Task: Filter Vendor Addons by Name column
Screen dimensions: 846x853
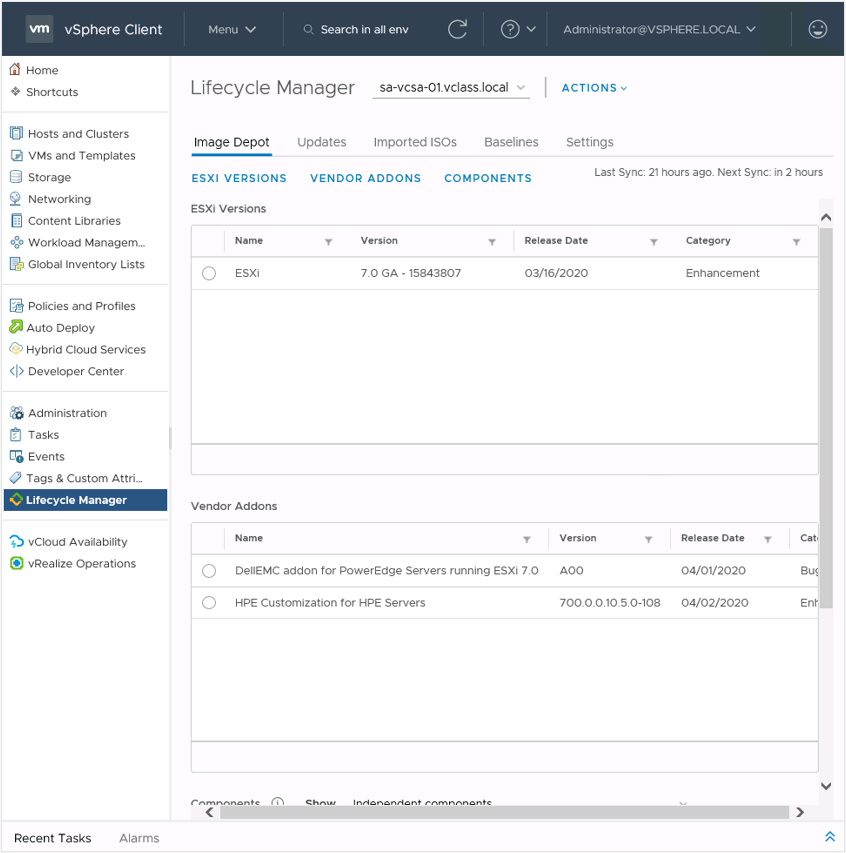Action: pos(527,539)
